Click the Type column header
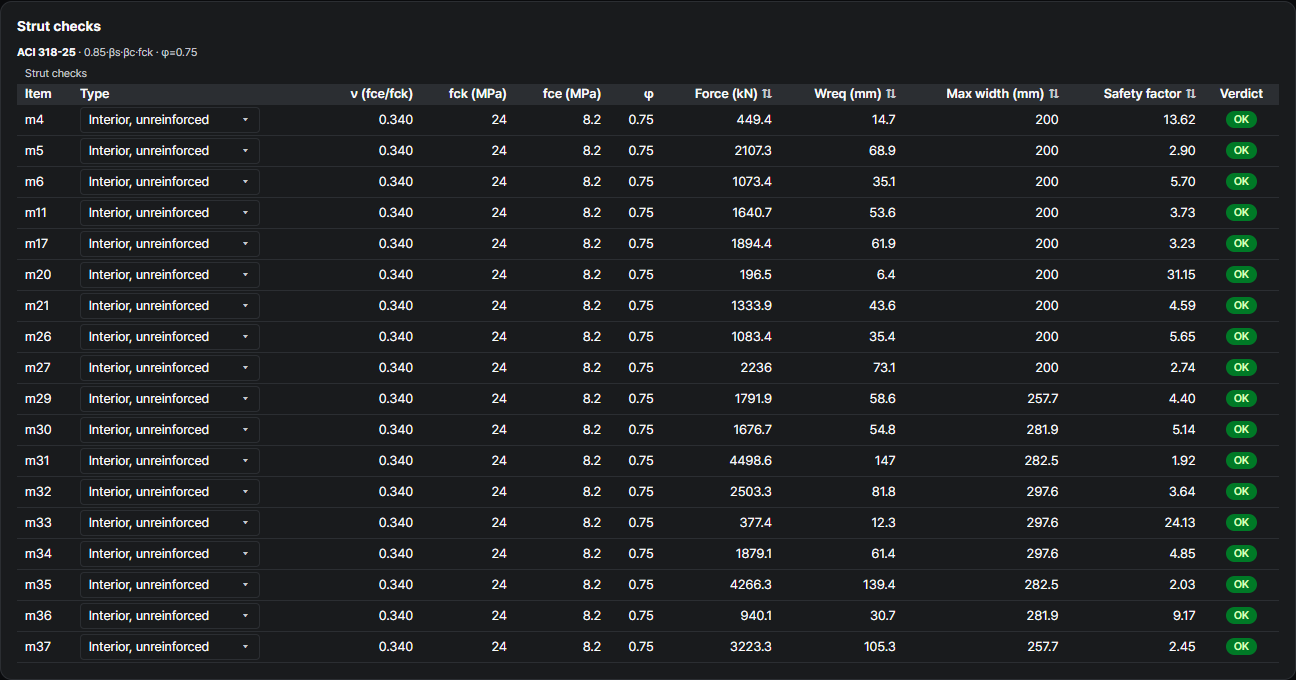Screen dimensions: 1296x680 coord(95,94)
